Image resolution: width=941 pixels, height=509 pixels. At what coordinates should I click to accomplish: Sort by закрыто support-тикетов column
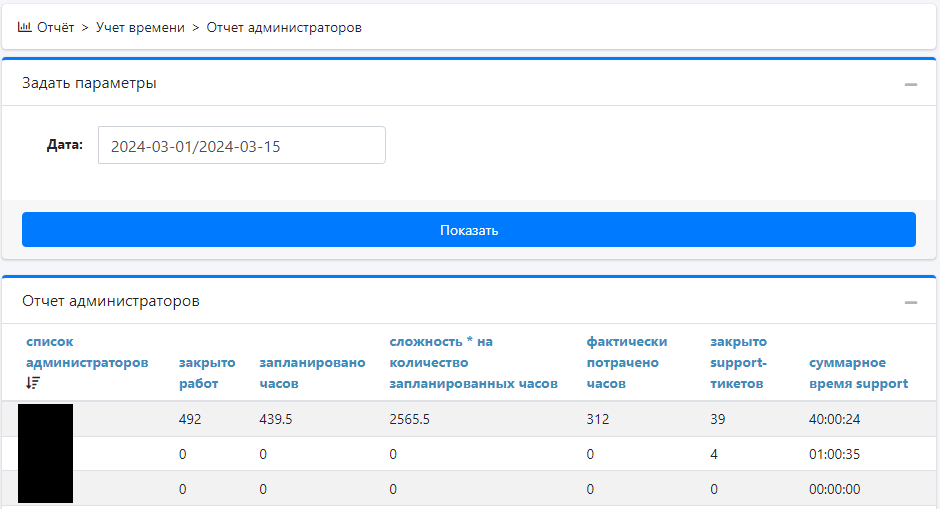[x=738, y=362]
